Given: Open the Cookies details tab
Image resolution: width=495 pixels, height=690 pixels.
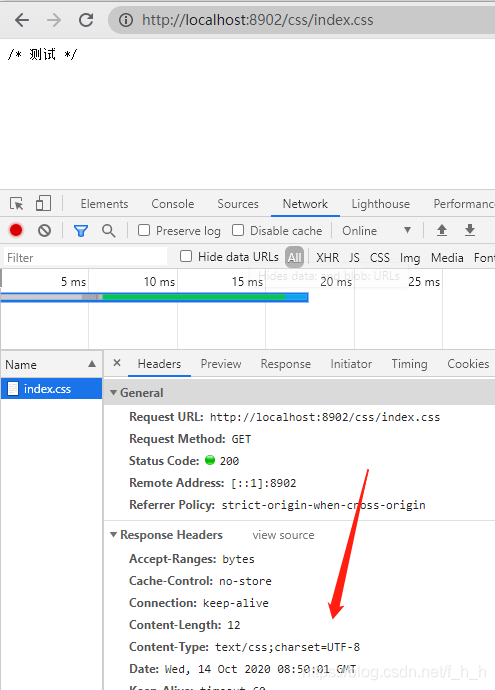Looking at the screenshot, I should (x=468, y=364).
